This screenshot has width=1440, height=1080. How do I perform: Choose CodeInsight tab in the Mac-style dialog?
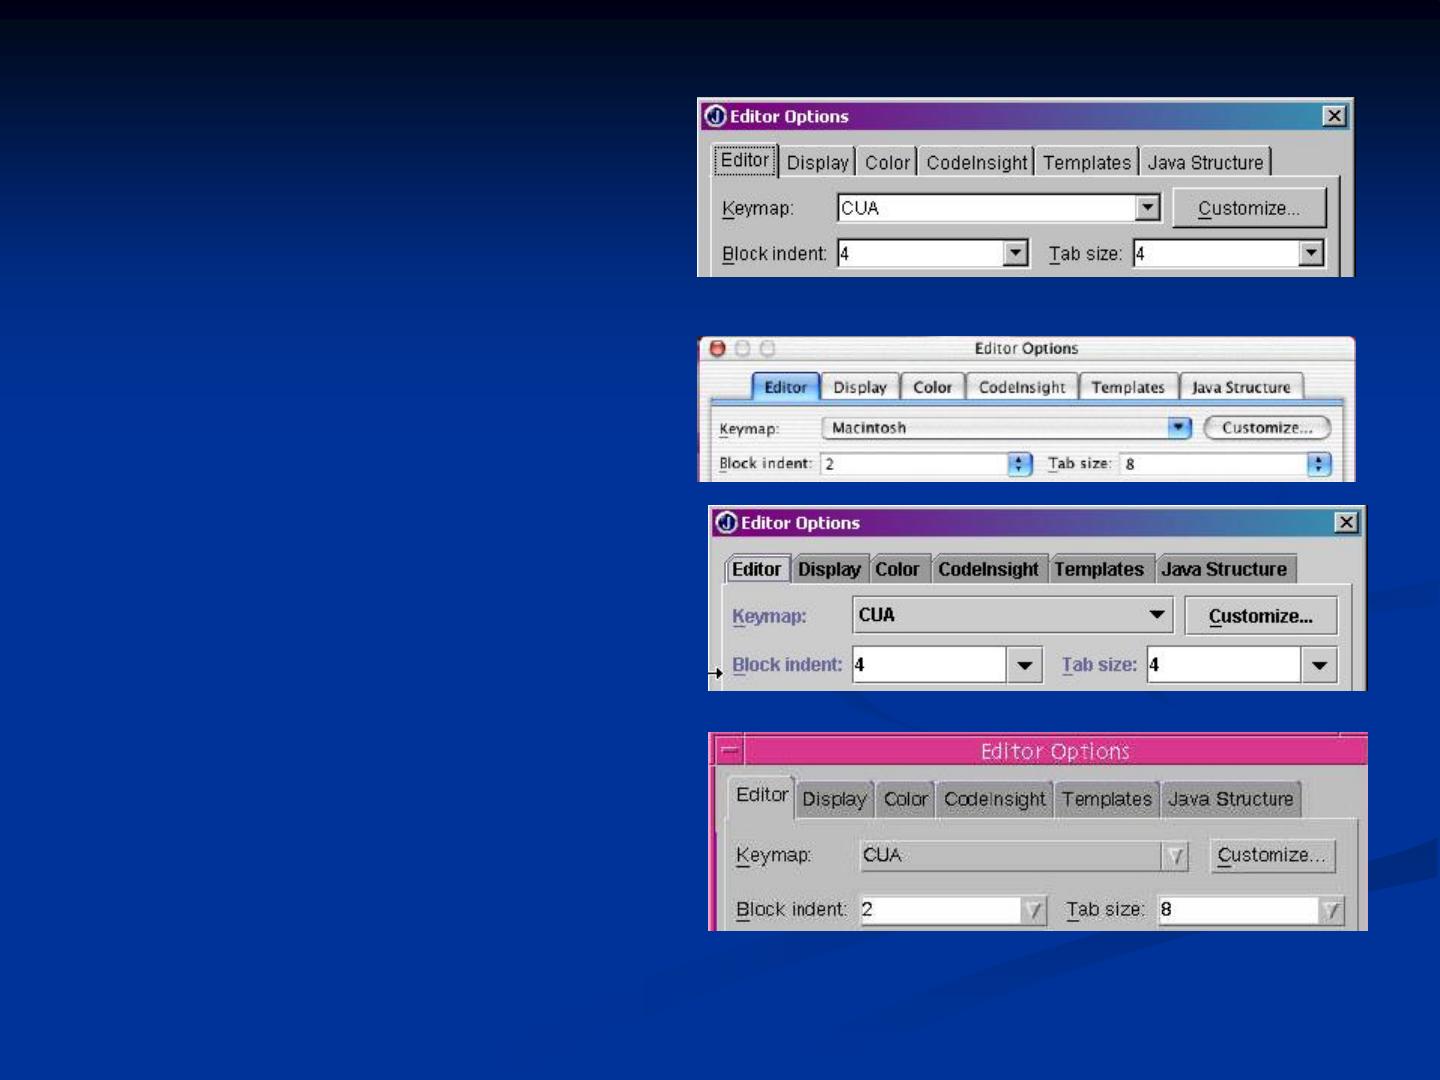(1022, 387)
